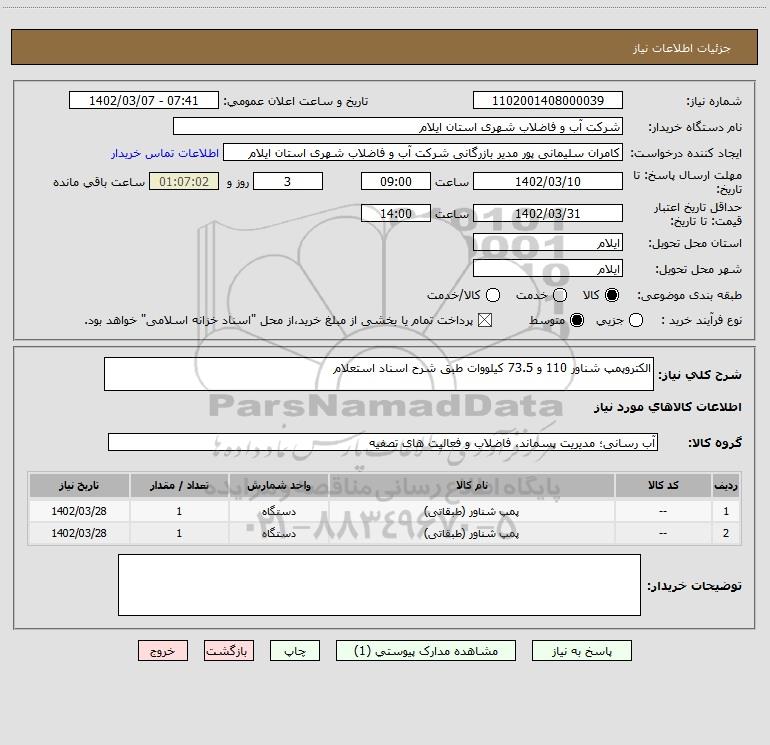The width and height of the screenshot is (770, 745).
Task: Click row 1 quantity cell
Action: [179, 511]
